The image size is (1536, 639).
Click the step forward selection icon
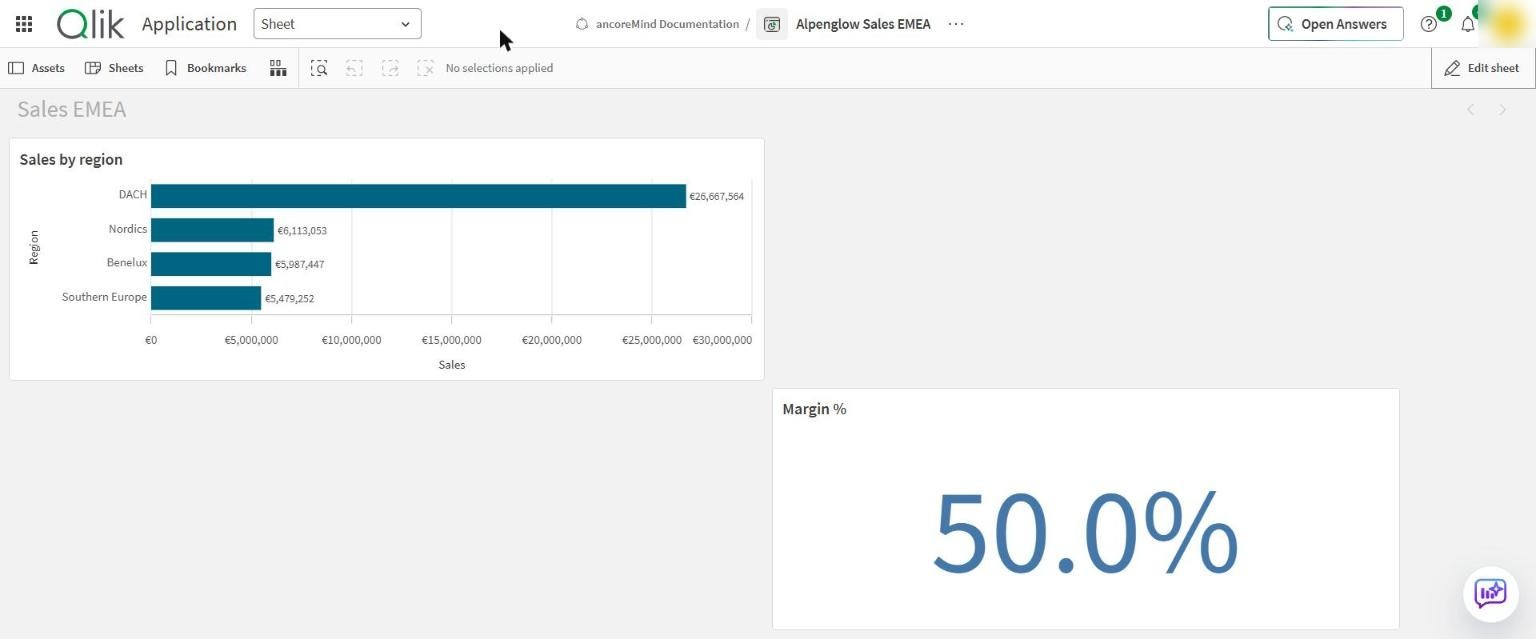pyautogui.click(x=390, y=68)
